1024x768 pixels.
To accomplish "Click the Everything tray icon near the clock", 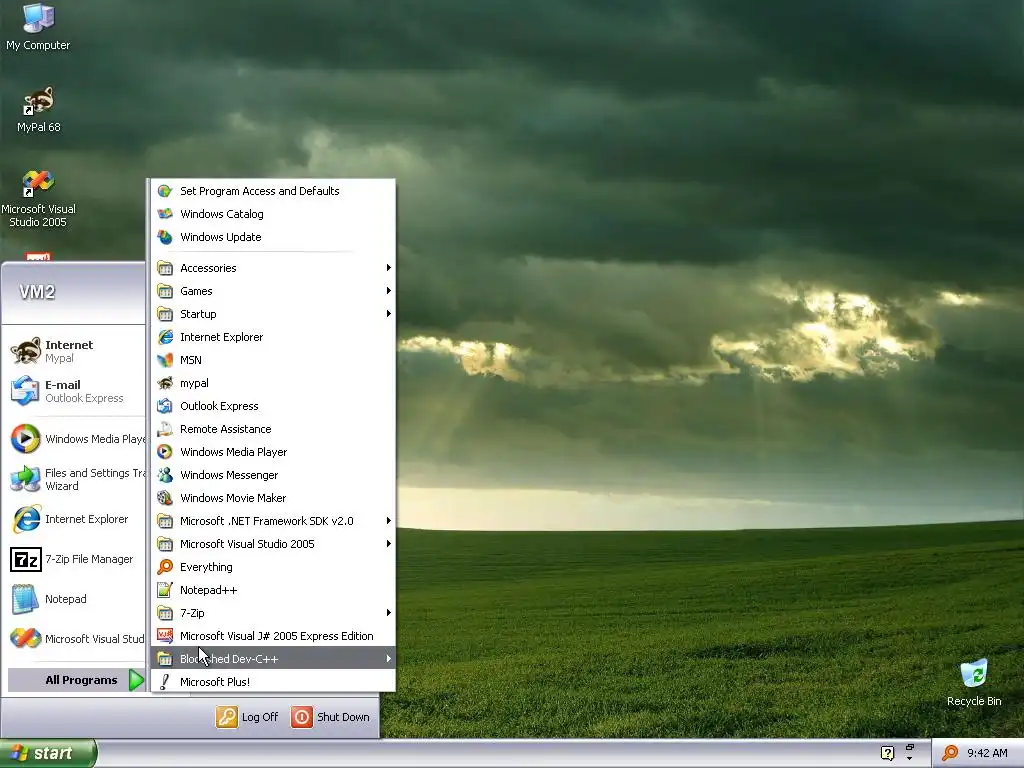I will (950, 753).
